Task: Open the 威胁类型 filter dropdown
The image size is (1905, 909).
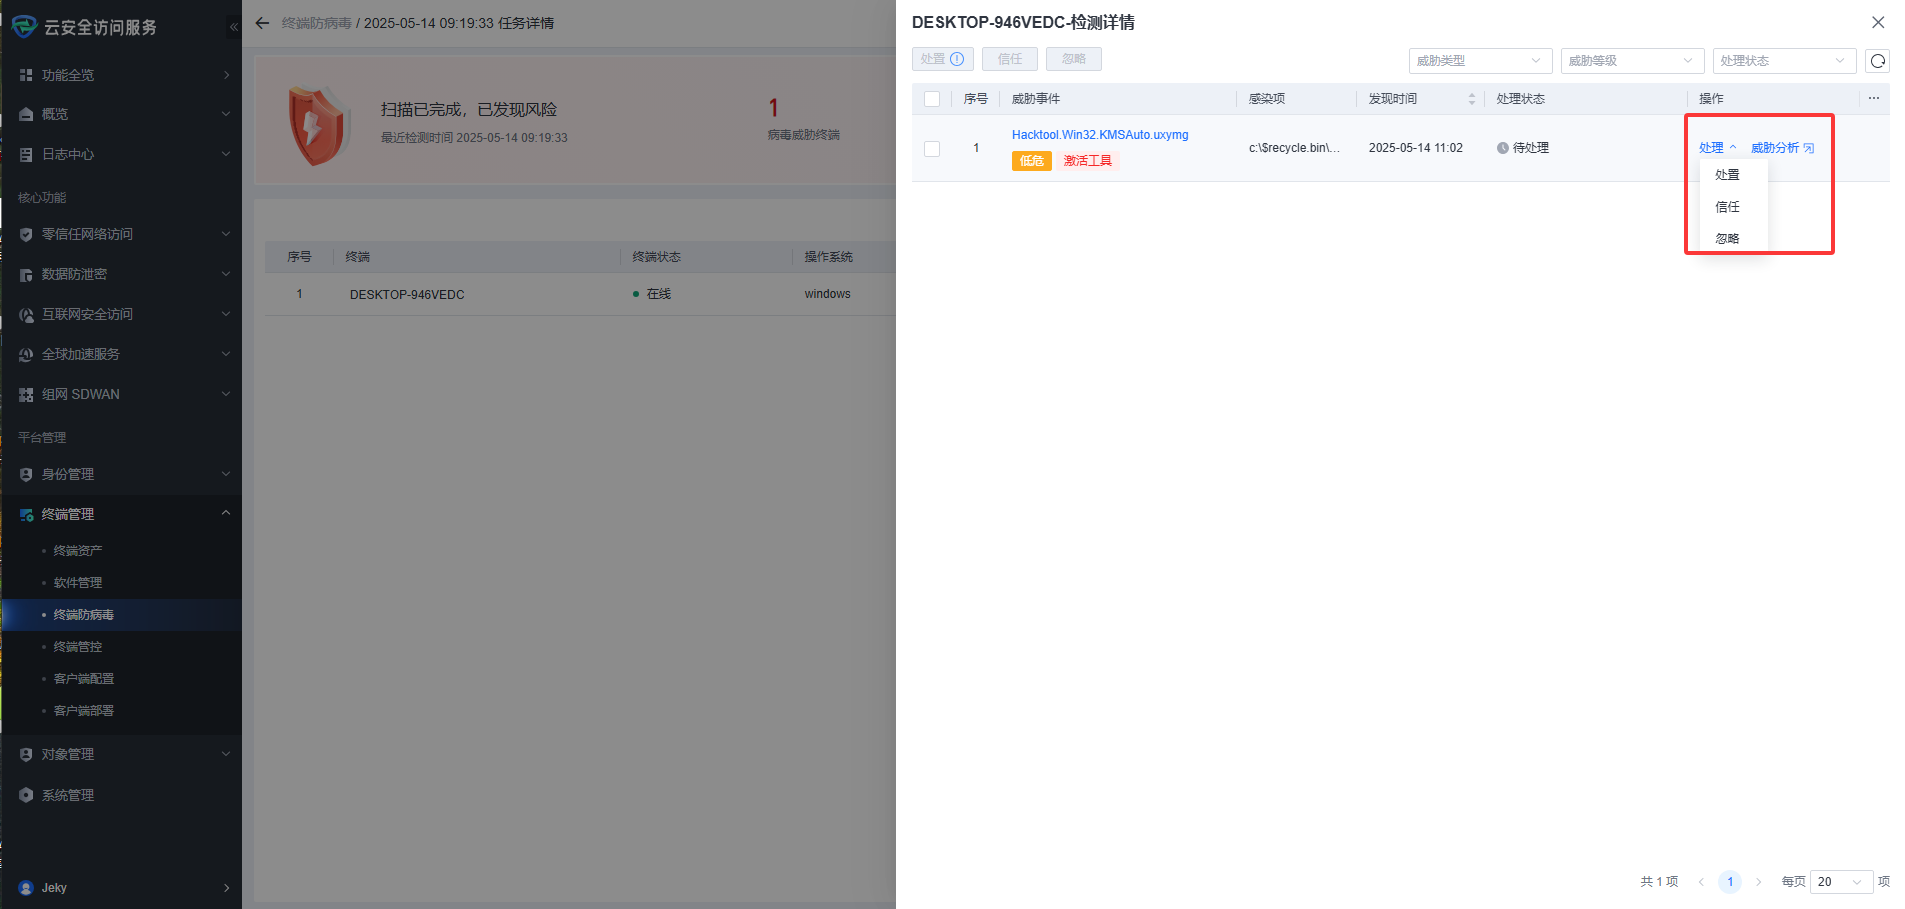Action: 1479,61
